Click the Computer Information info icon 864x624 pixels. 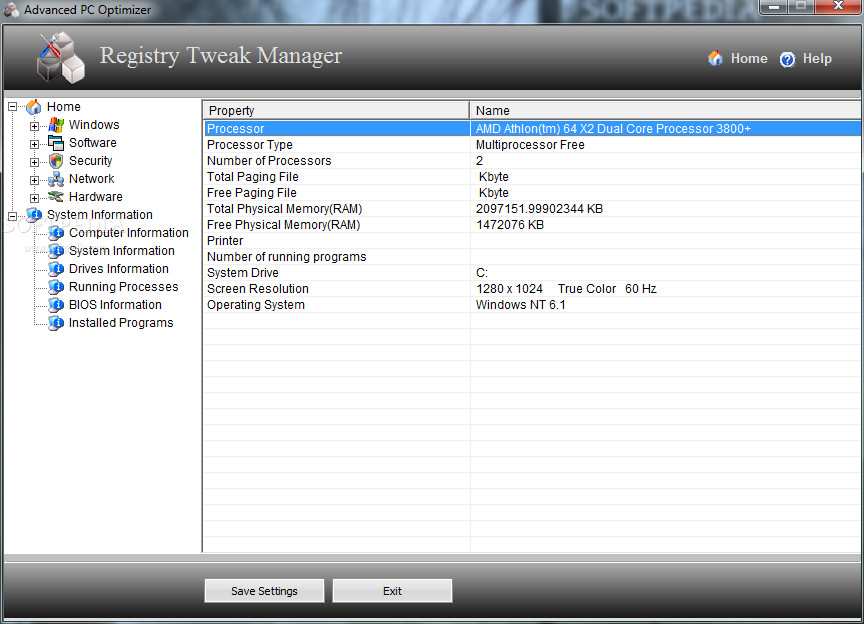coord(56,233)
